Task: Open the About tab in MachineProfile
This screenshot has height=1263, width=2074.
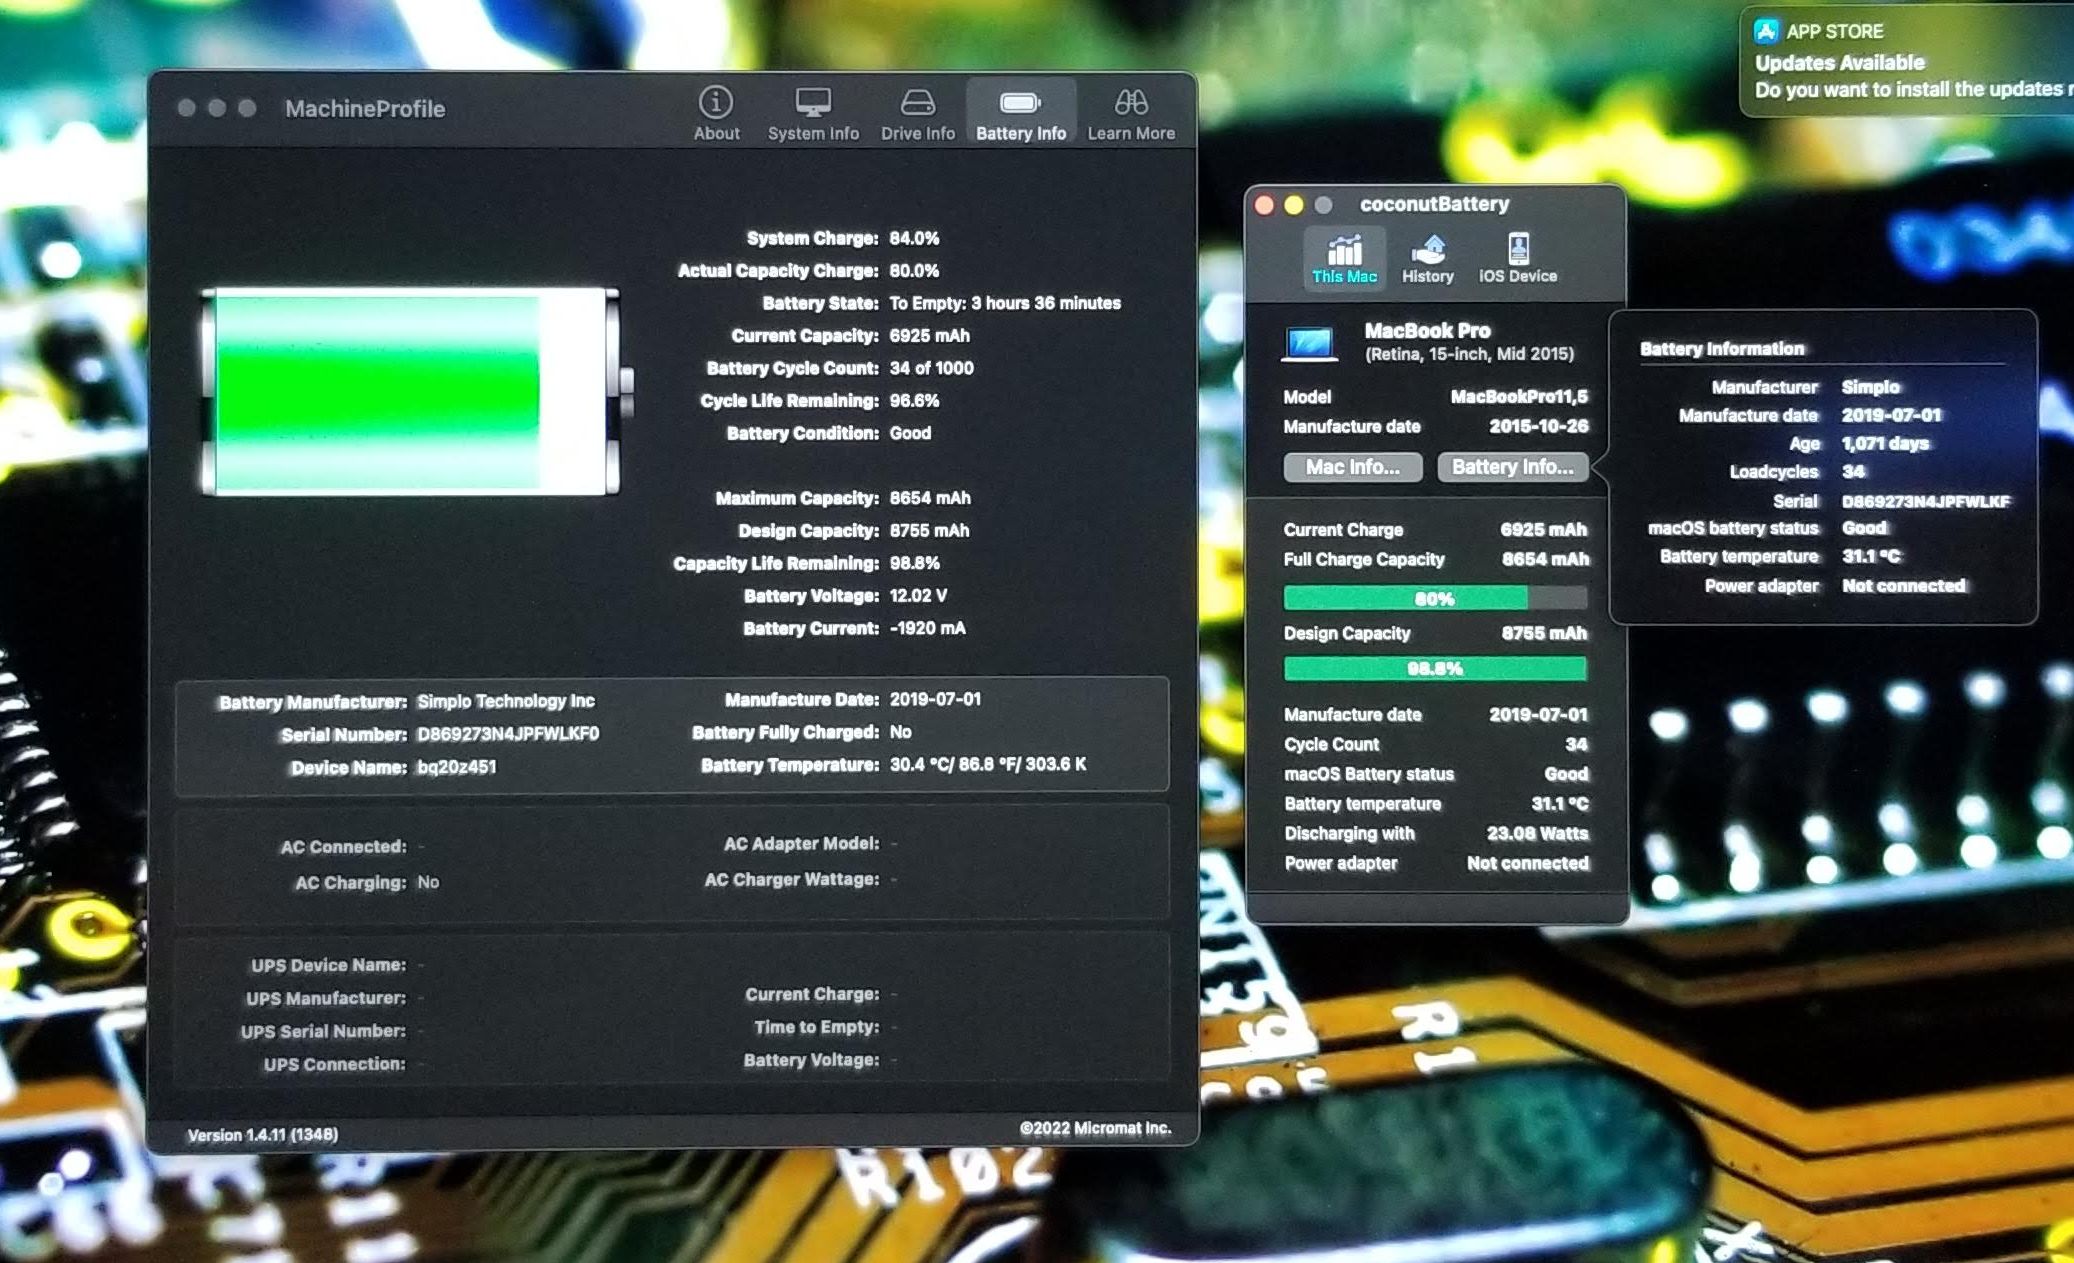Action: 716,114
